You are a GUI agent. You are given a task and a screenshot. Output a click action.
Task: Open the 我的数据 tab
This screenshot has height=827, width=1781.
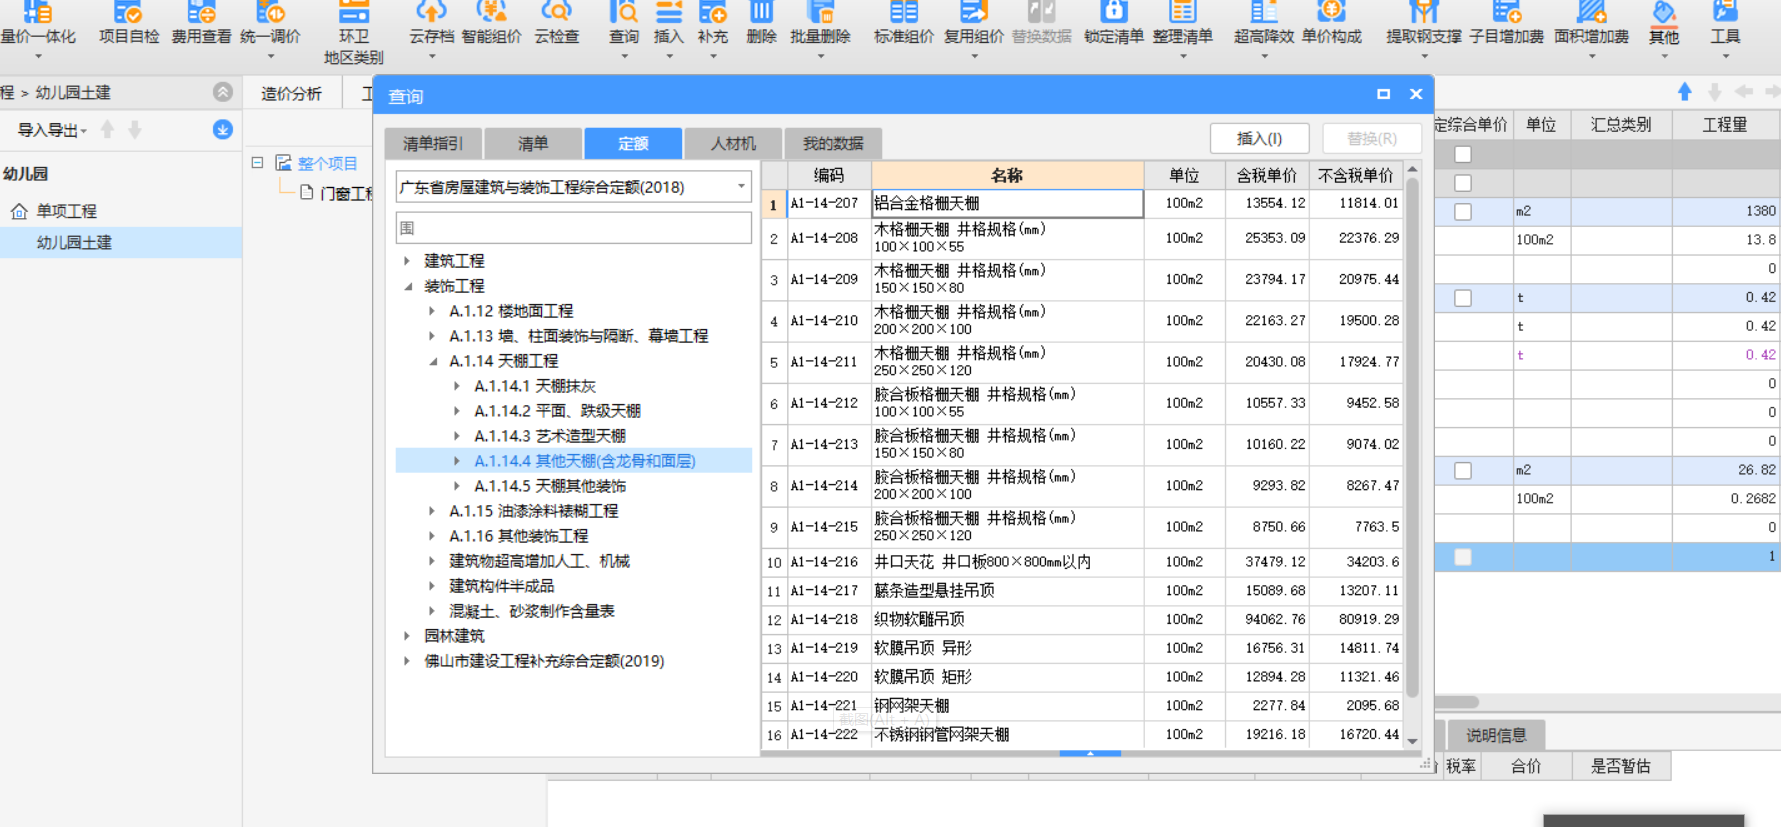point(833,144)
